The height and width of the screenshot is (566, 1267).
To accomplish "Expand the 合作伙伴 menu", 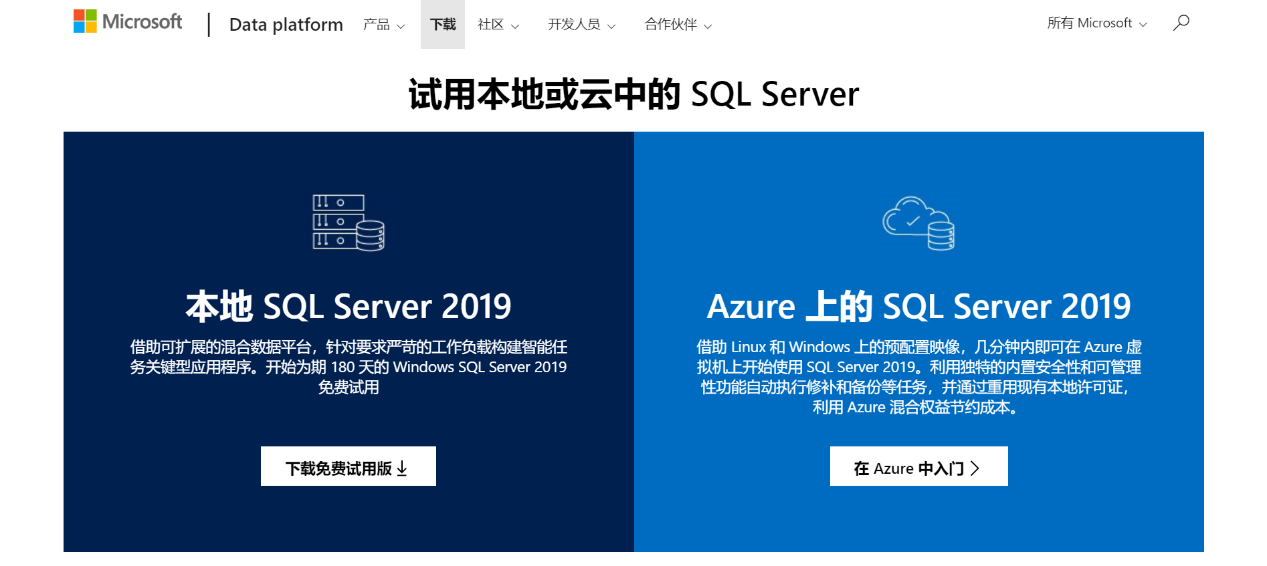I will coord(678,24).
